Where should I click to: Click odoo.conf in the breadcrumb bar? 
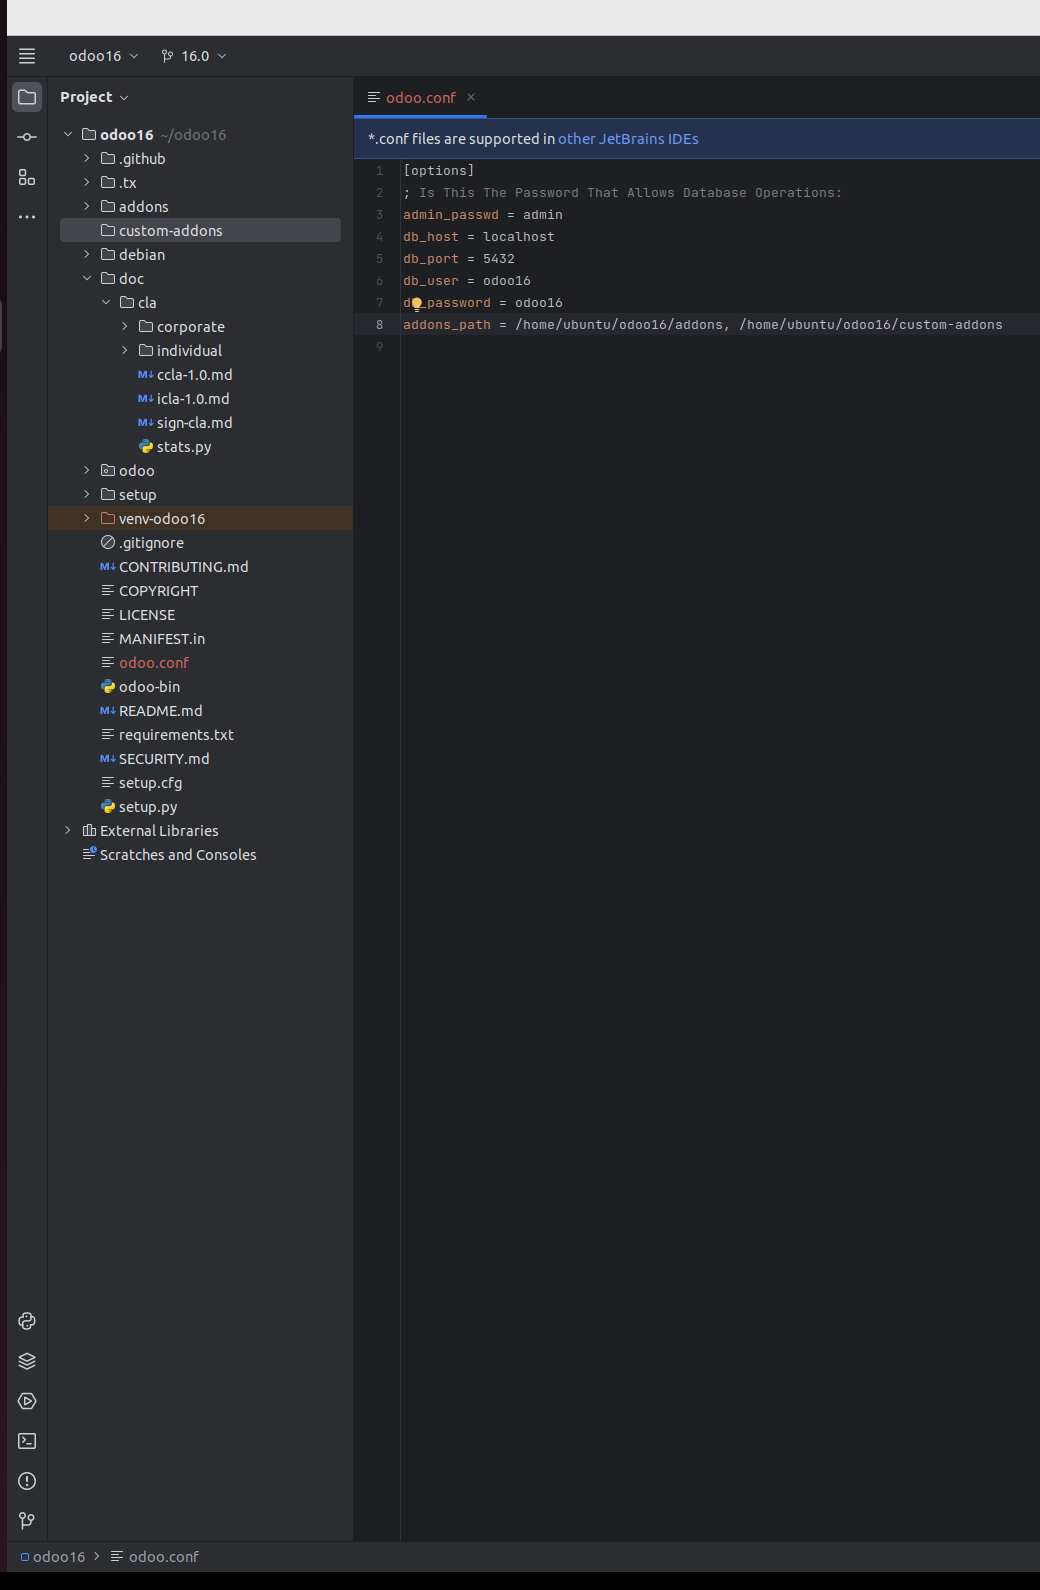click(x=155, y=1557)
